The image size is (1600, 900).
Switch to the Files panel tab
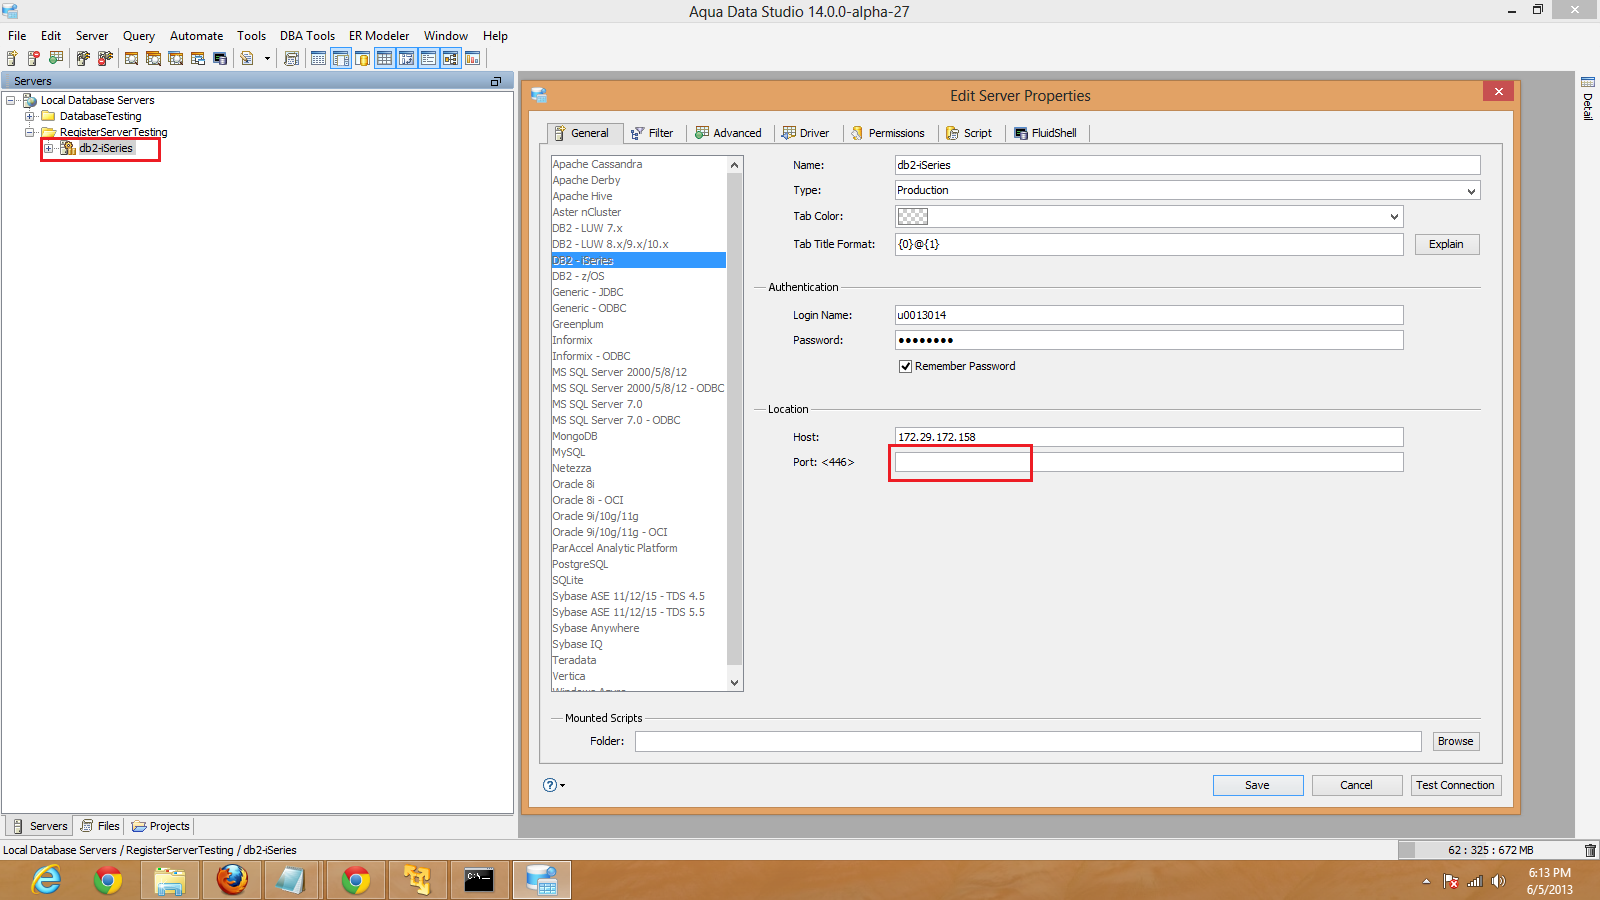[x=99, y=826]
